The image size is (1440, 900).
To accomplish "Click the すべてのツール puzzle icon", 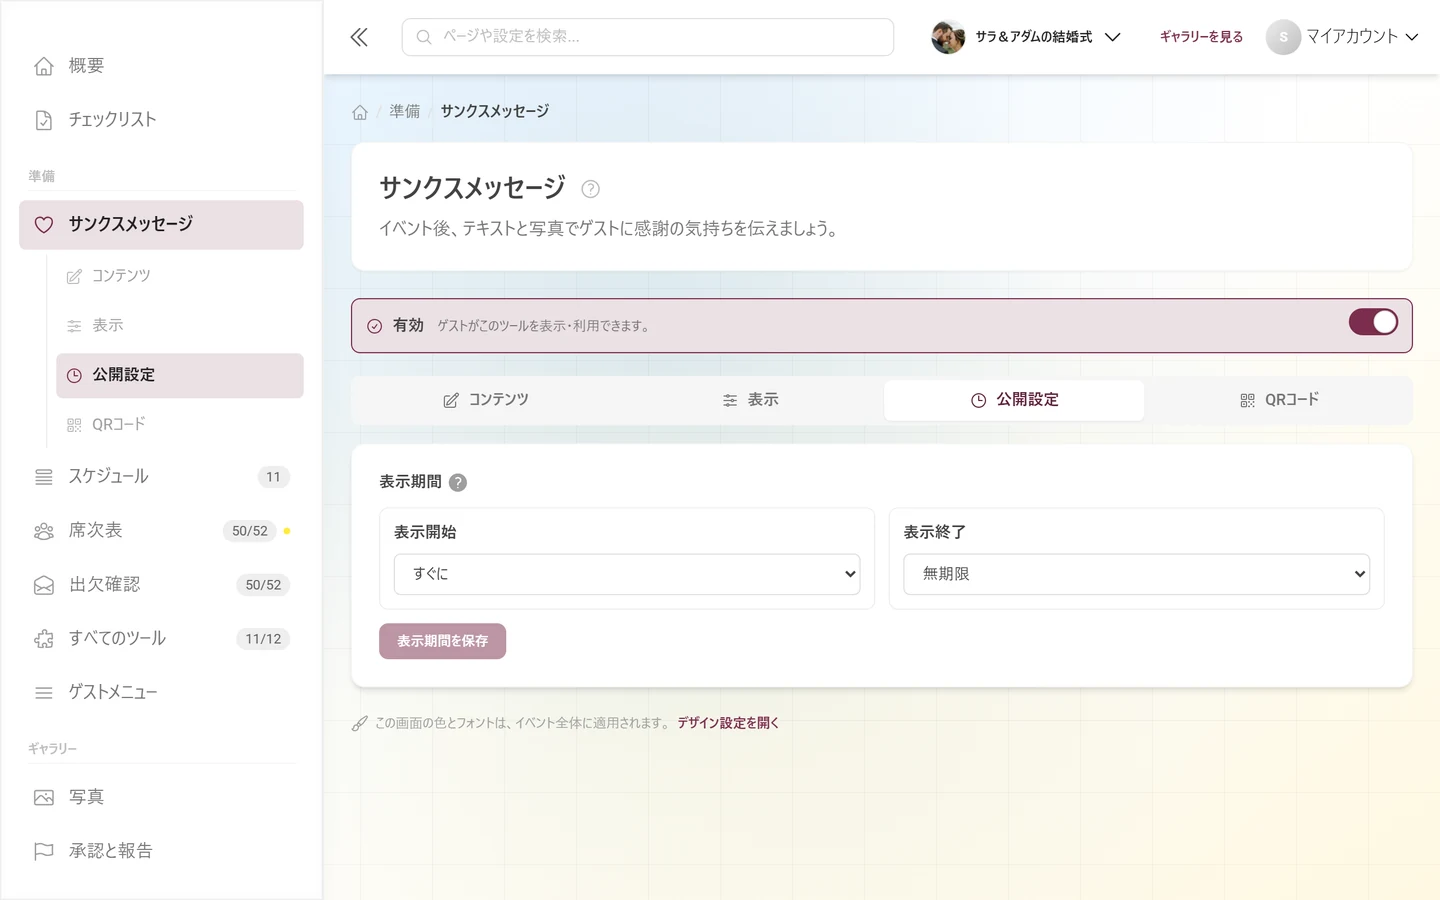I will 44,639.
